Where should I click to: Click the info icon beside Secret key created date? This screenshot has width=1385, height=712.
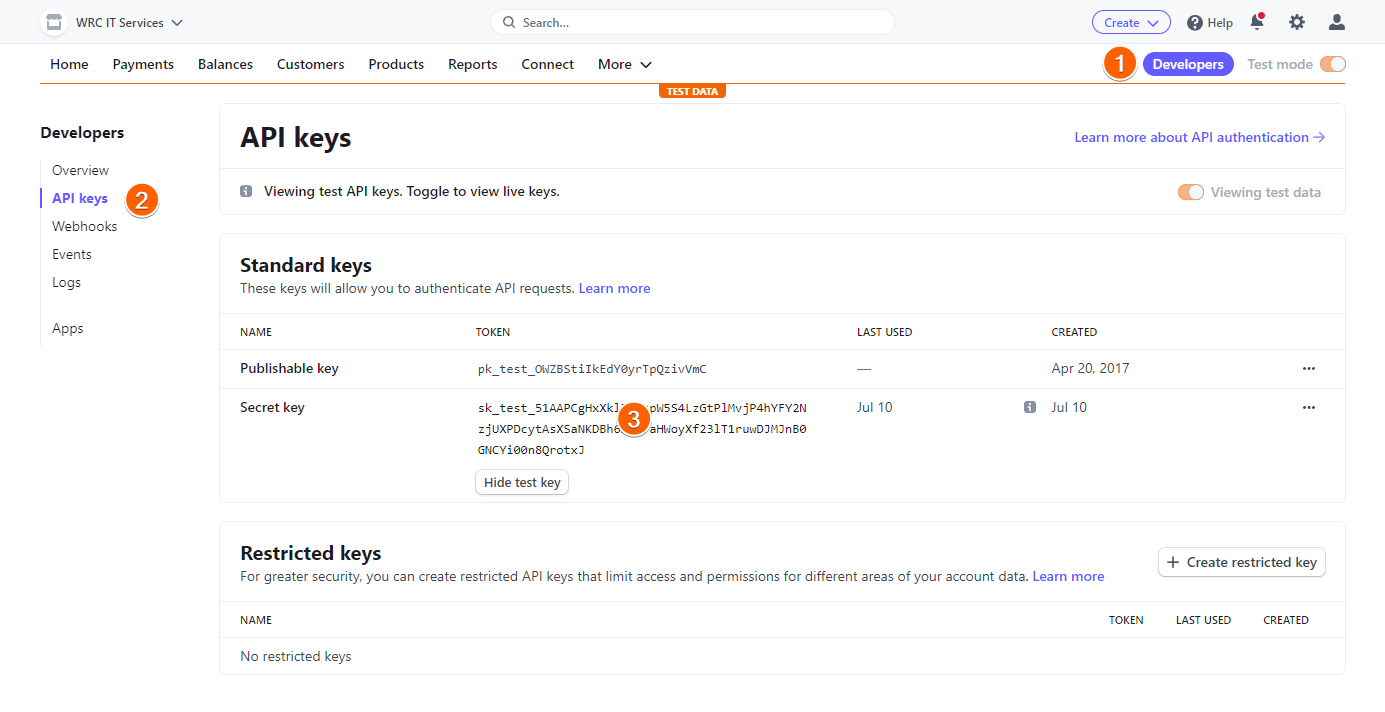click(1029, 408)
